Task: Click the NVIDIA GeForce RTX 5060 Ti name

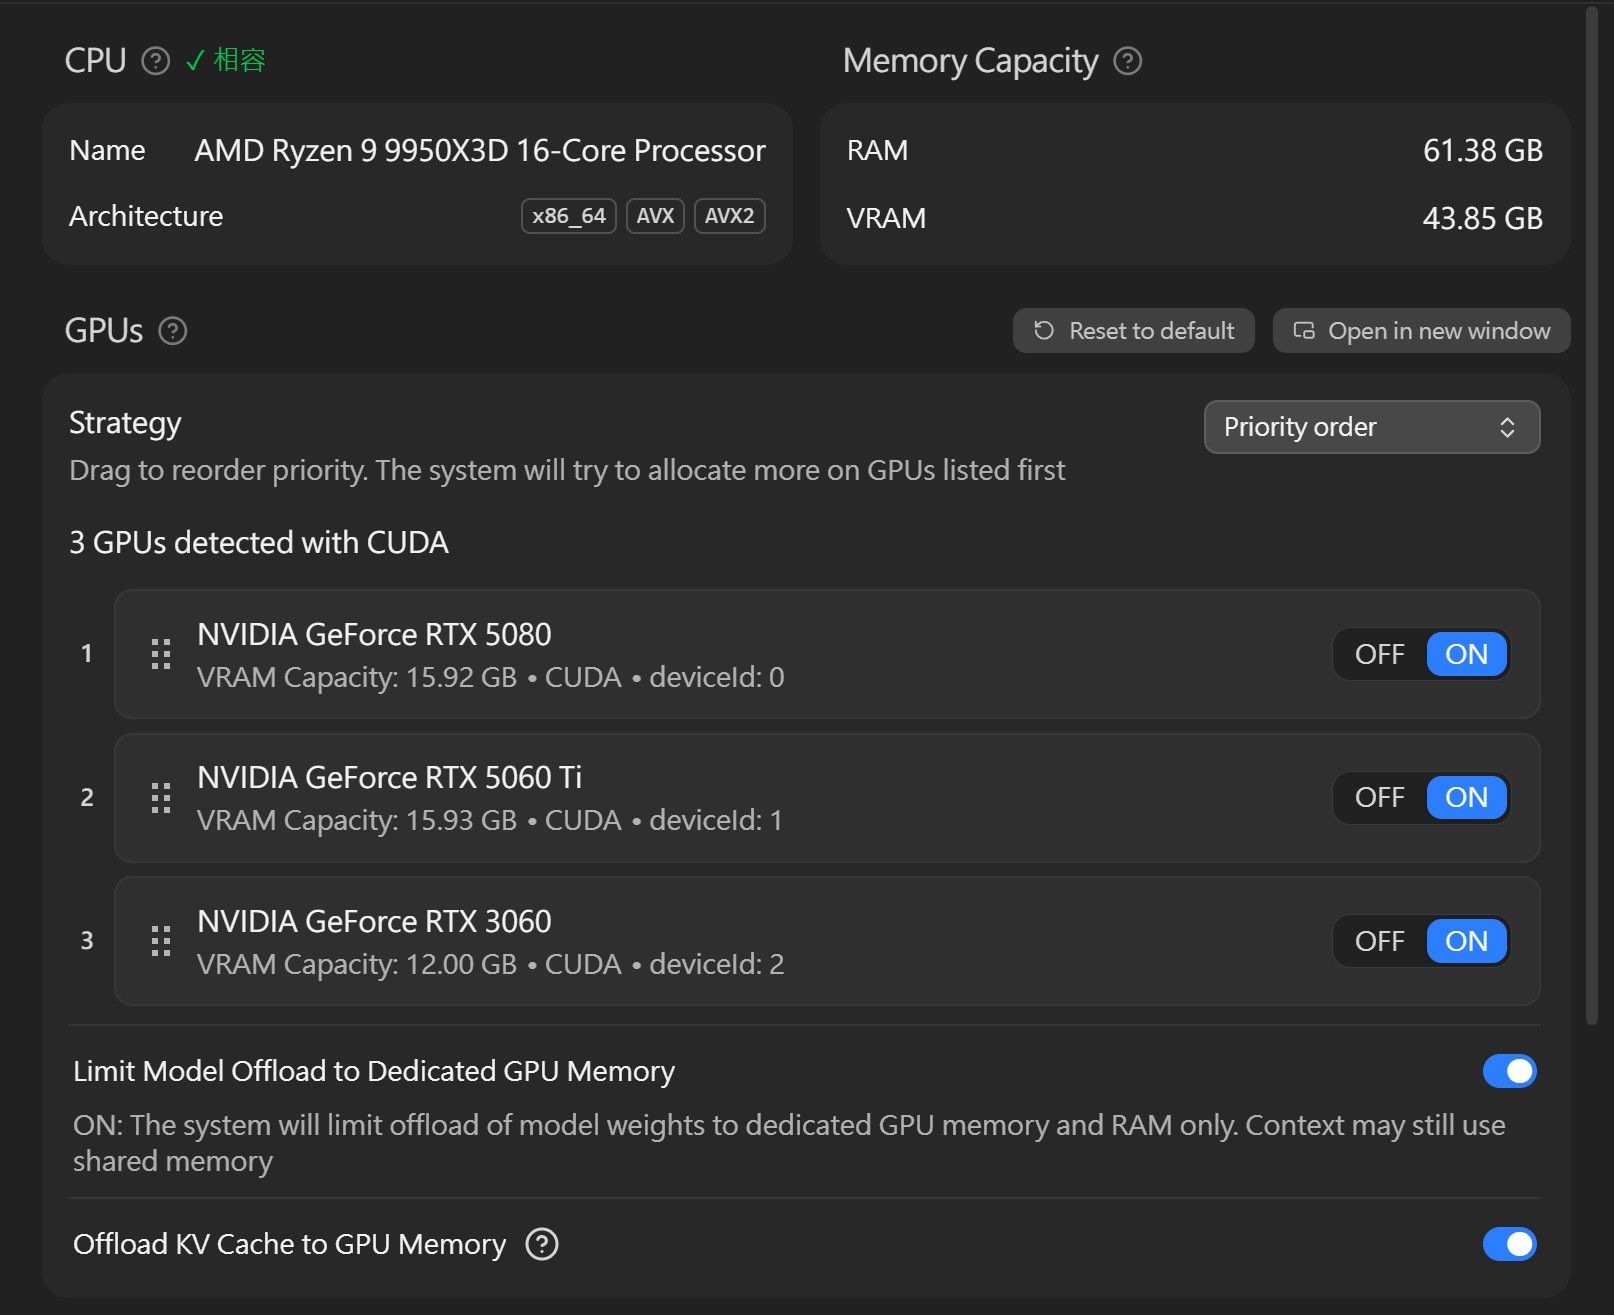Action: [x=389, y=777]
